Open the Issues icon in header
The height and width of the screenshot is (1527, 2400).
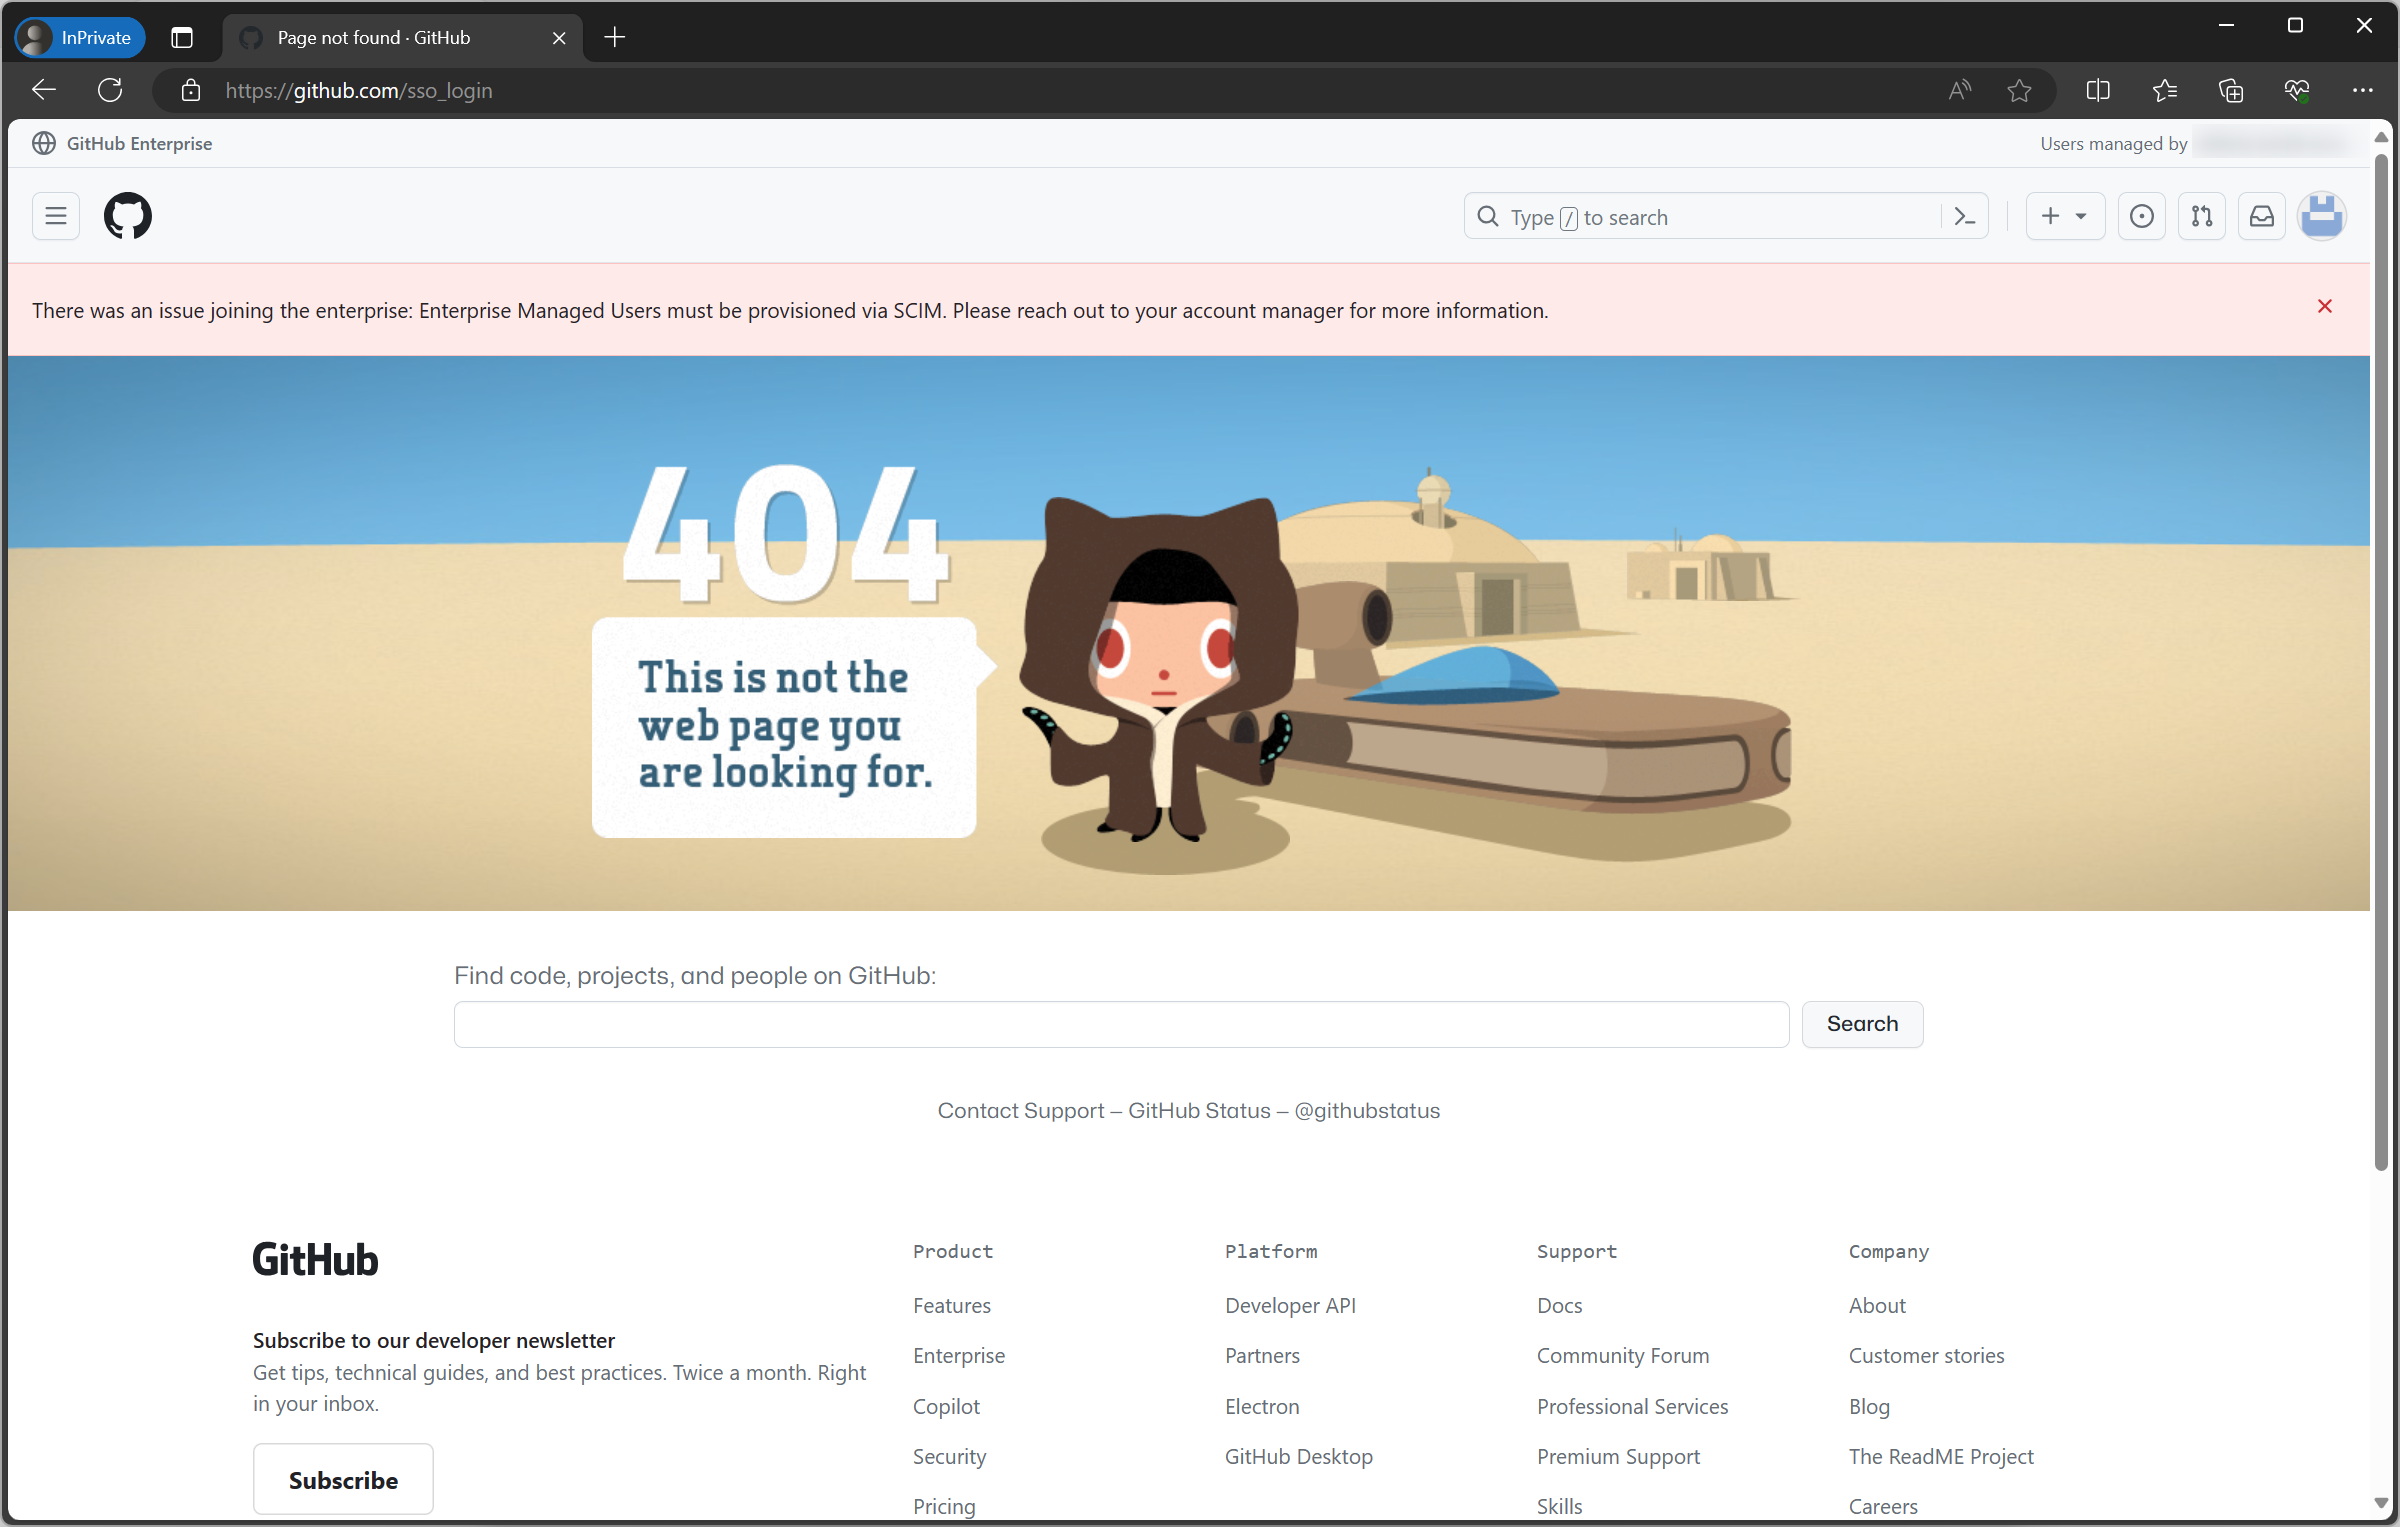point(2141,216)
